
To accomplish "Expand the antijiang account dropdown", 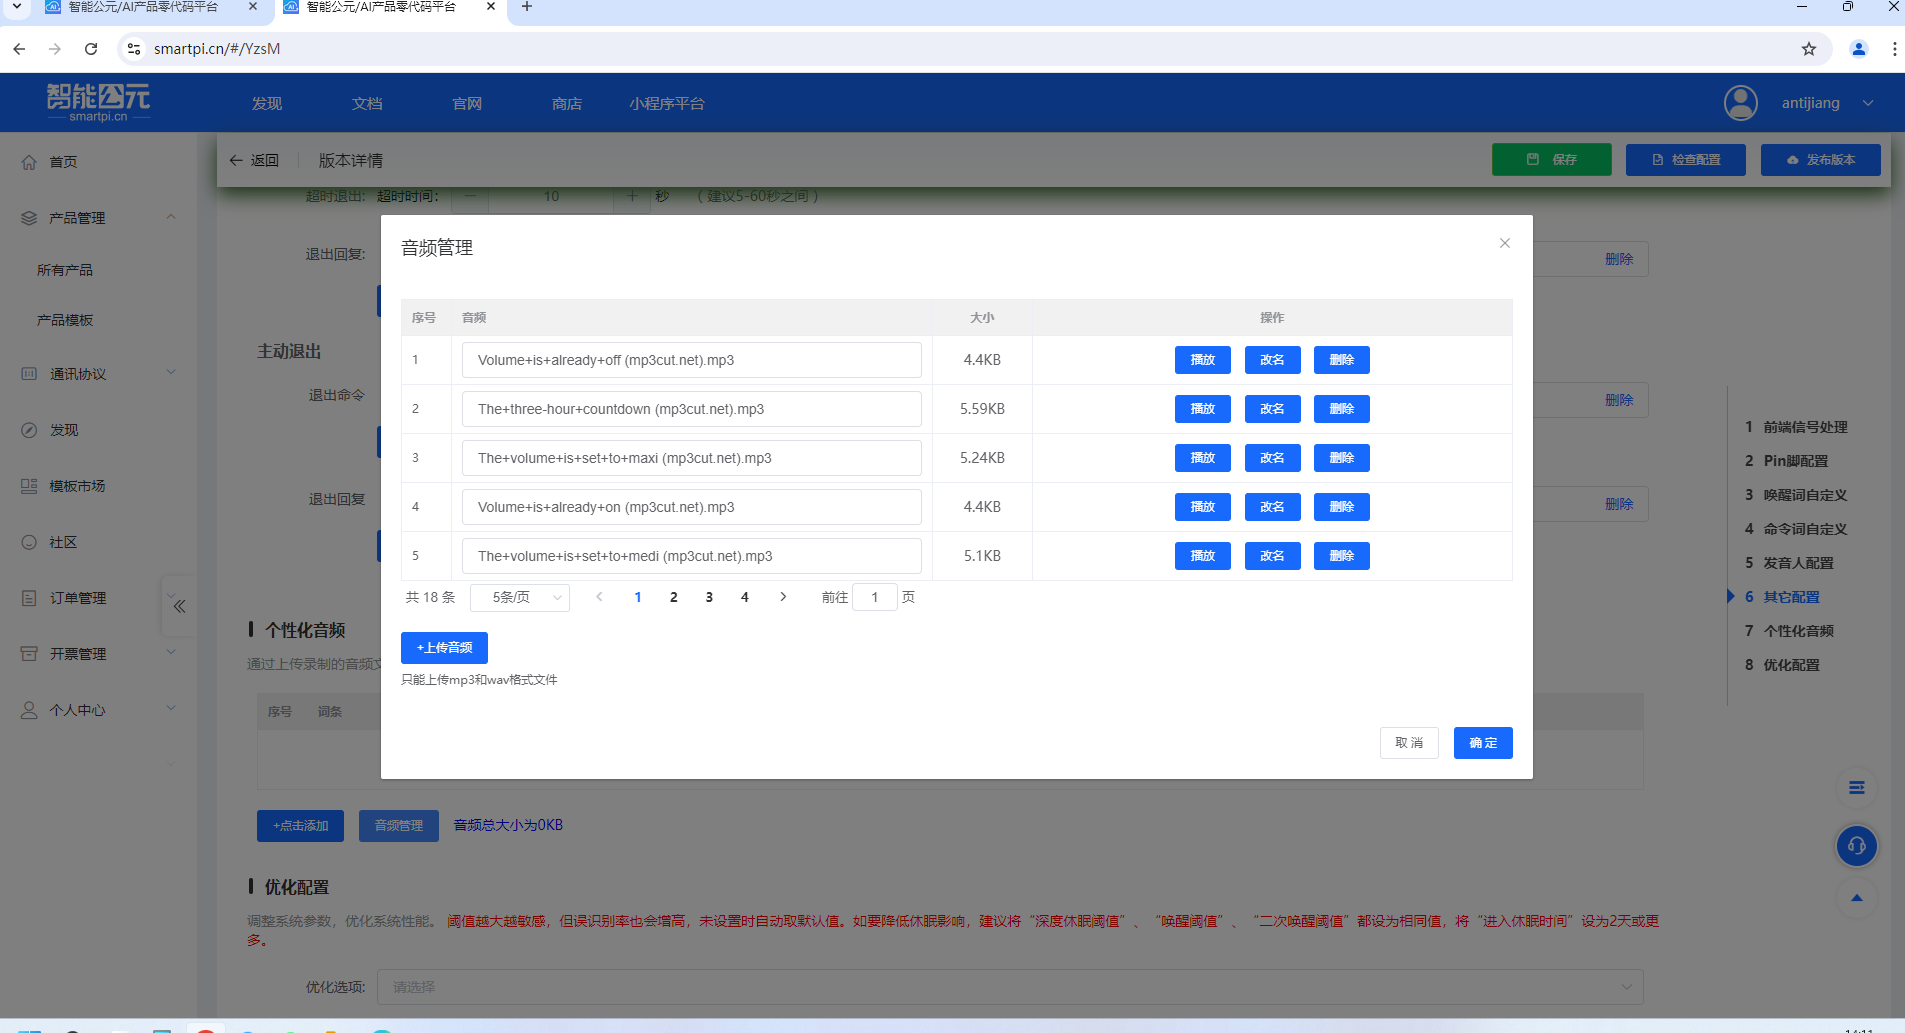I will [x=1867, y=103].
